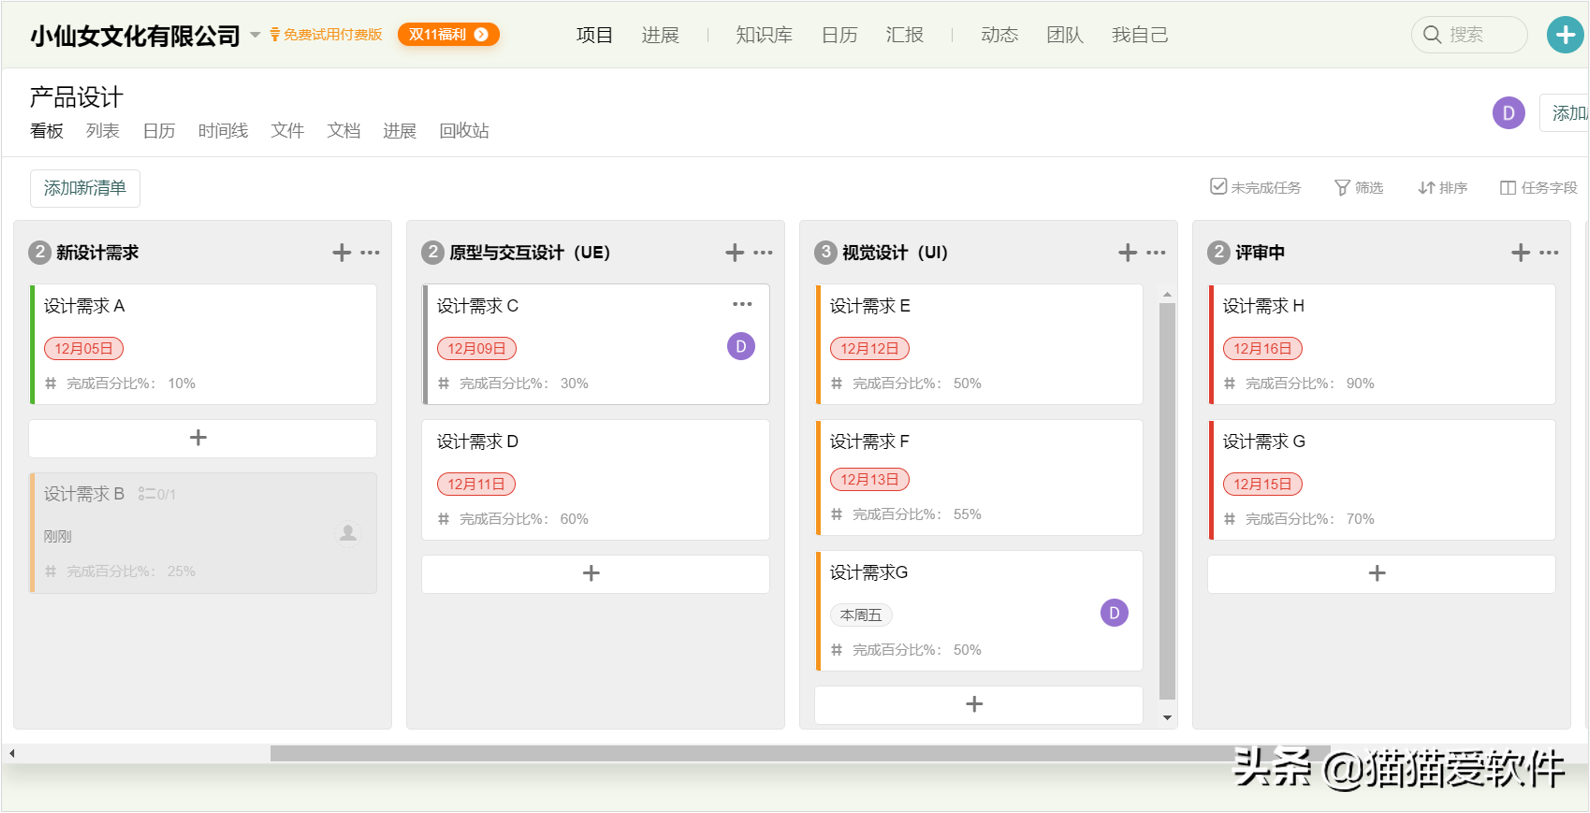
Task: Open the 进展 top menu
Action: tap(660, 35)
